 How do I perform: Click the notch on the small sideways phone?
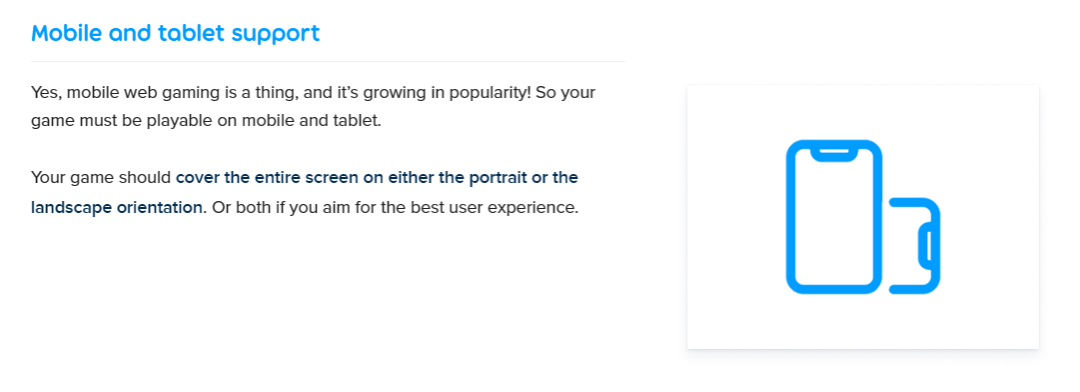tap(926, 246)
